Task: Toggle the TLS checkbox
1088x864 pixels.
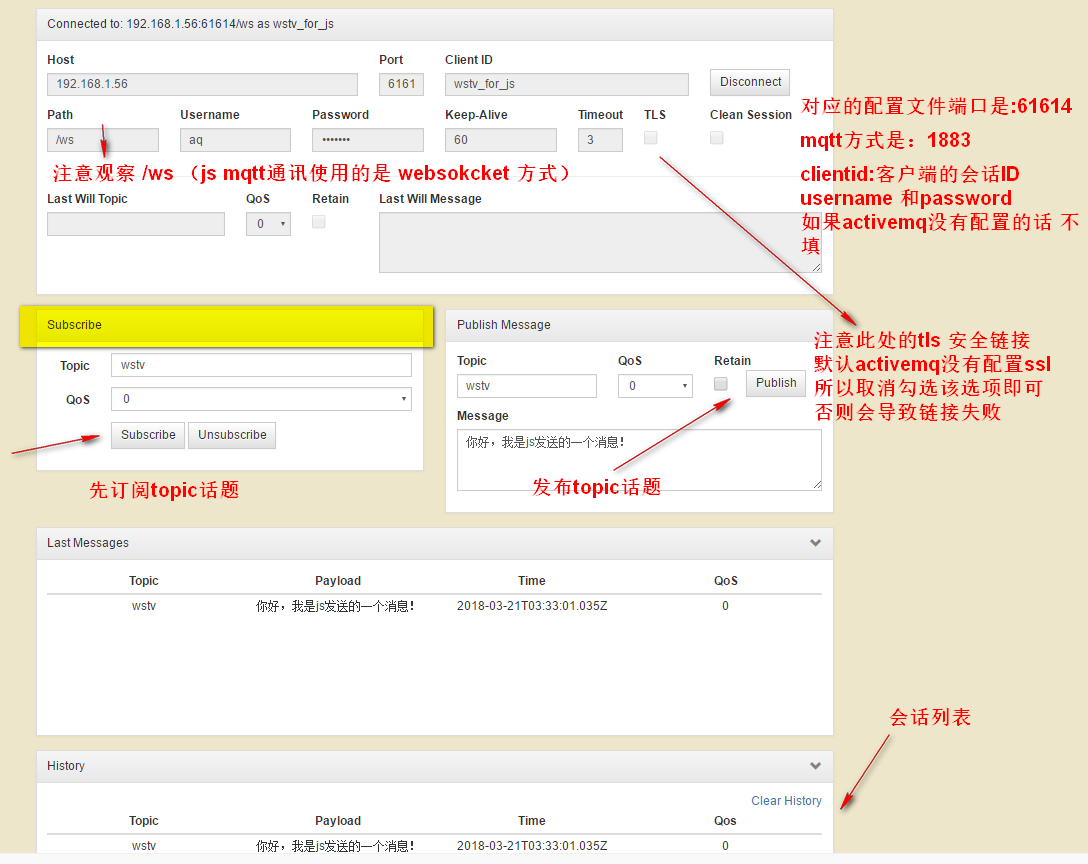Action: click(x=651, y=138)
